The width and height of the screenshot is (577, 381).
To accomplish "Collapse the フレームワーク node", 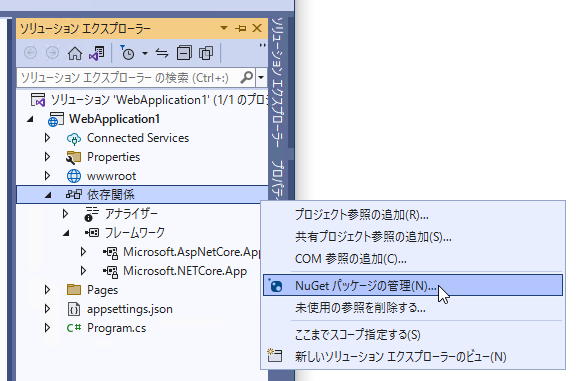I will [x=66, y=233].
